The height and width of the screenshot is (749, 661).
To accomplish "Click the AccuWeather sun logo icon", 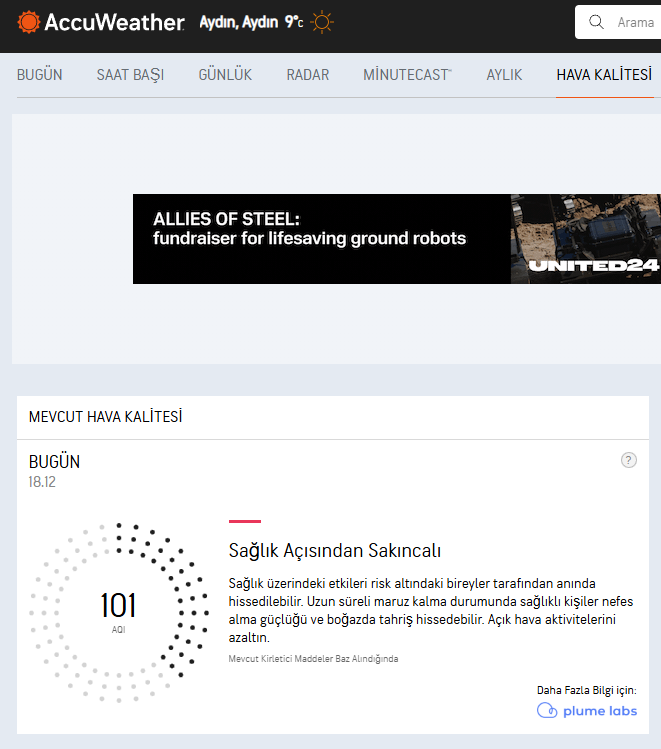I will point(30,22).
